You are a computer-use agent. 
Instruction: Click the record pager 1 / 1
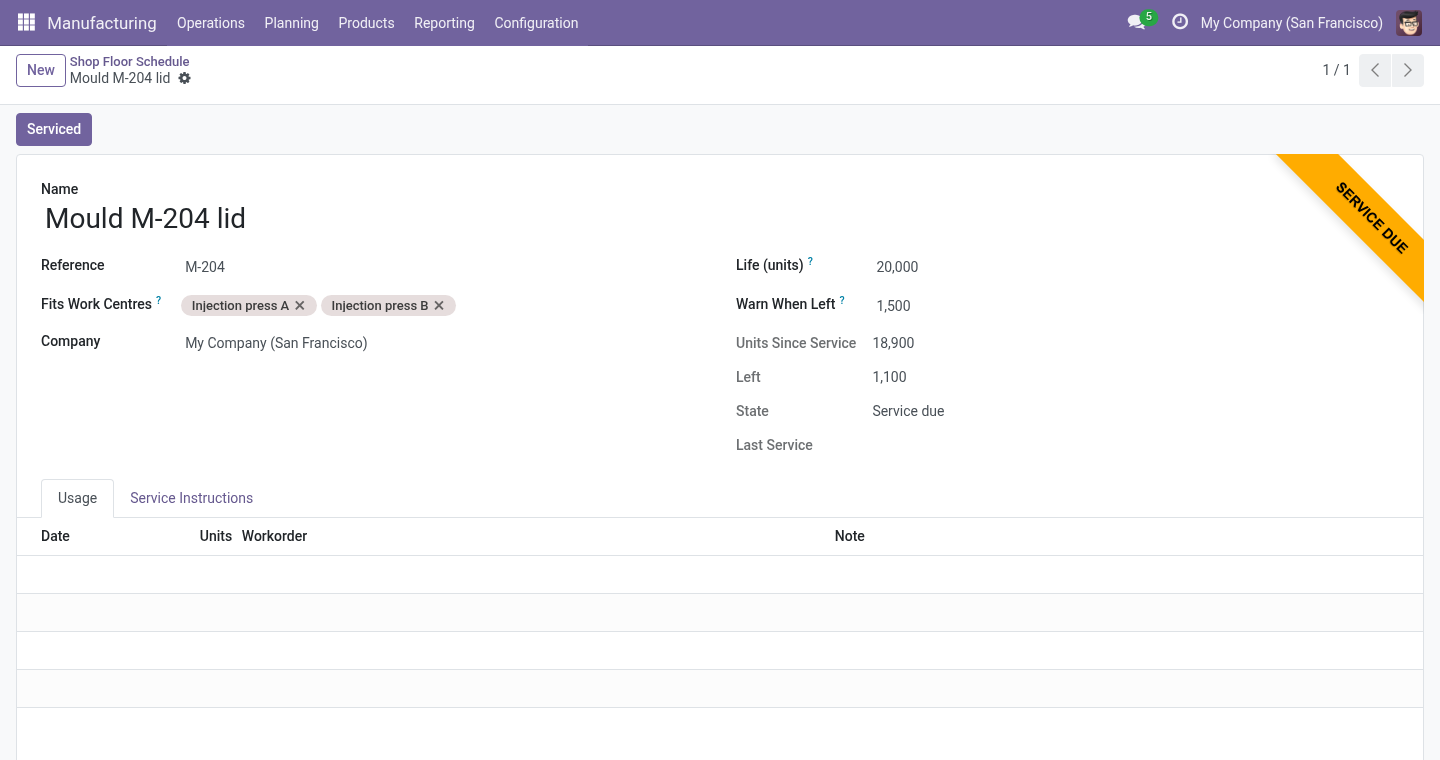click(1336, 70)
